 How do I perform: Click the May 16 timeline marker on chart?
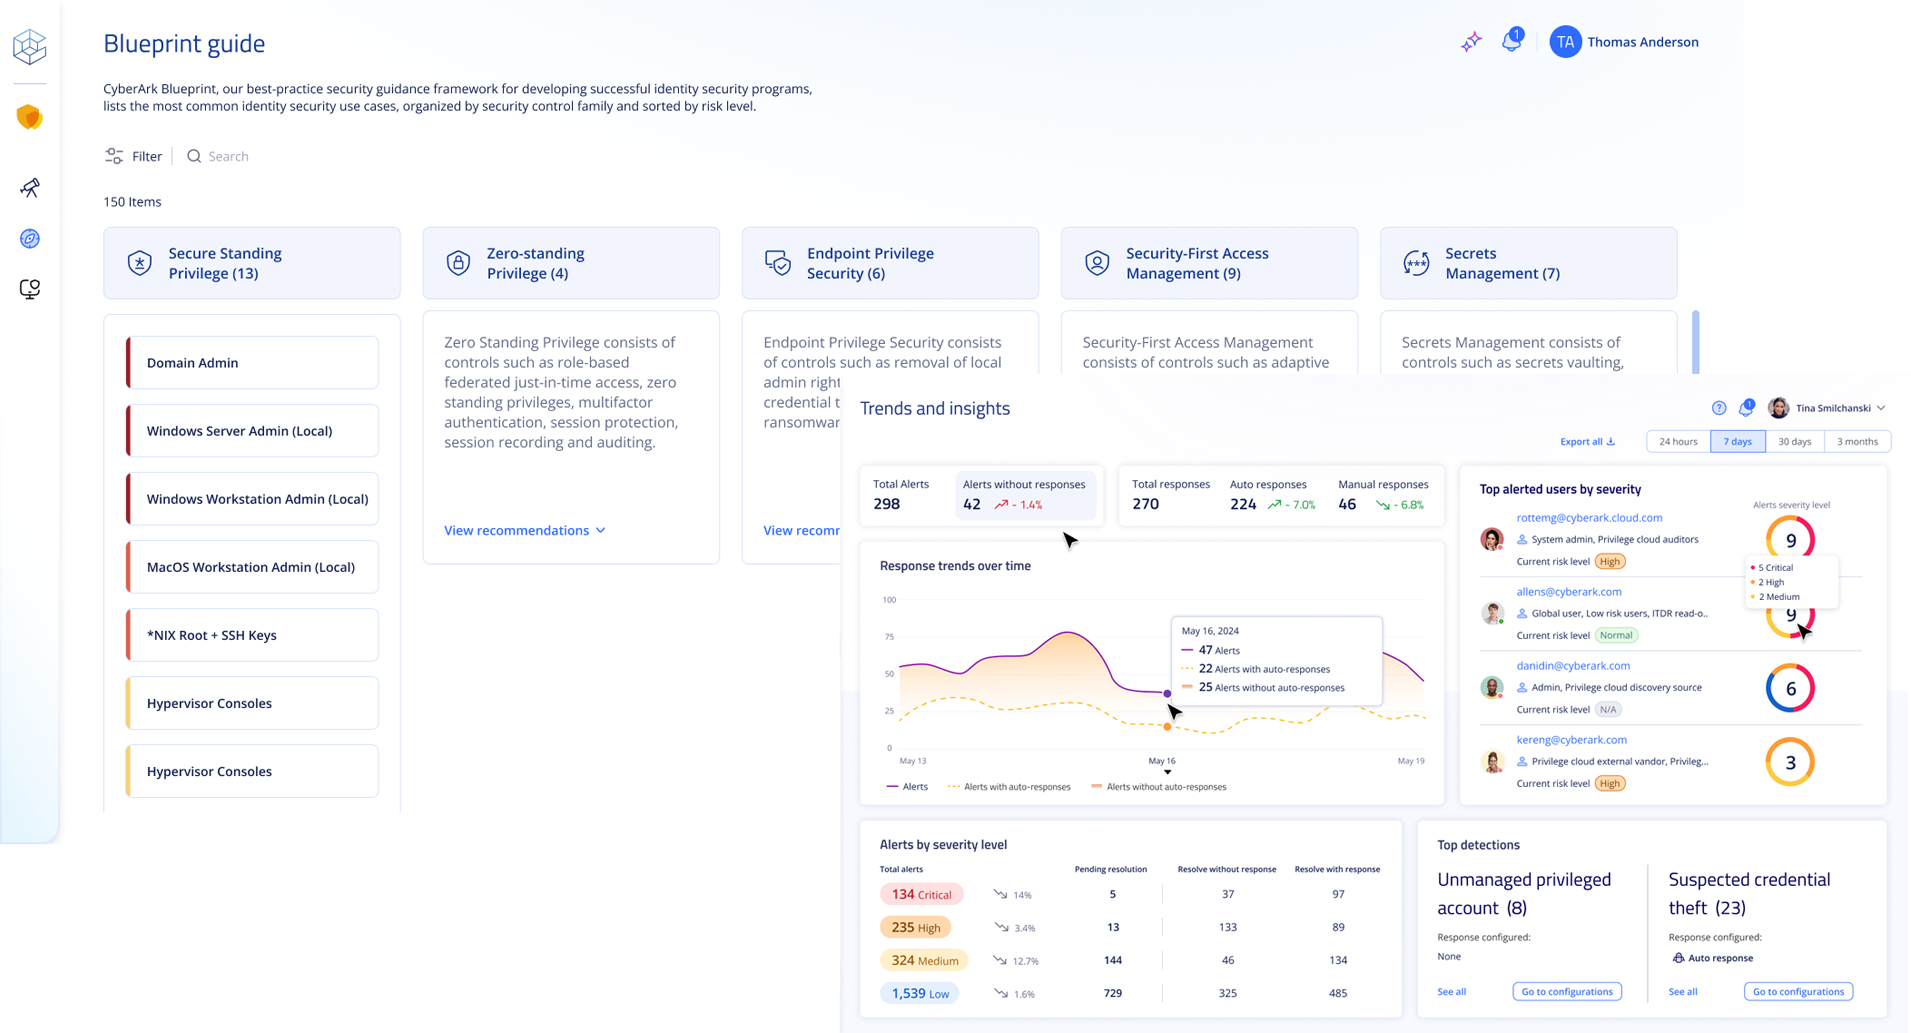(x=1167, y=771)
